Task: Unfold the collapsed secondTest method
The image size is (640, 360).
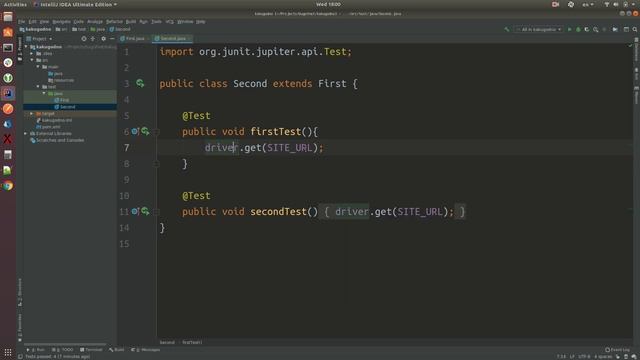Action: 156,211
